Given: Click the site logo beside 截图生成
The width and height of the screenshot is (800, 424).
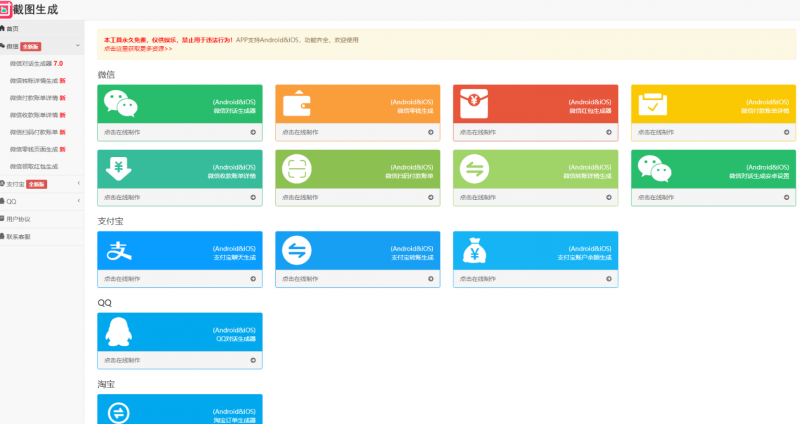Looking at the screenshot, I should tap(6, 9).
